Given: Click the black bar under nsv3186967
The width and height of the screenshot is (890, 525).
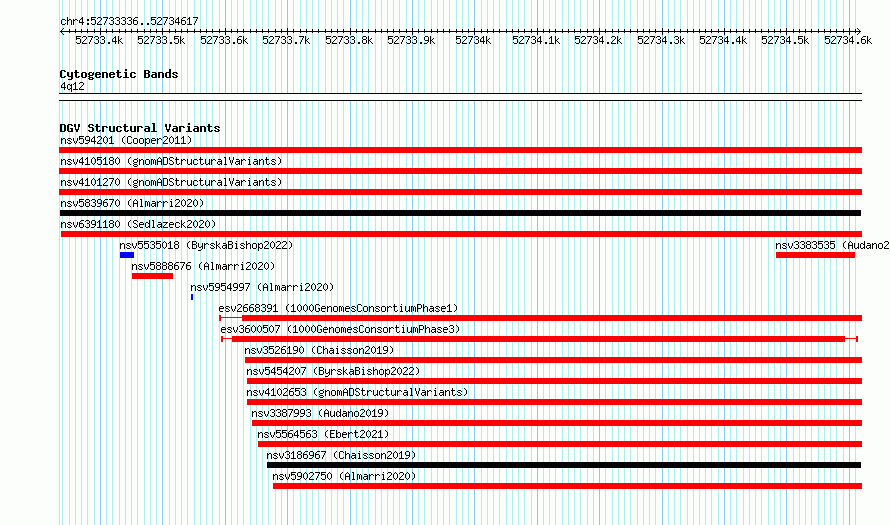Looking at the screenshot, I should click(x=564, y=465).
